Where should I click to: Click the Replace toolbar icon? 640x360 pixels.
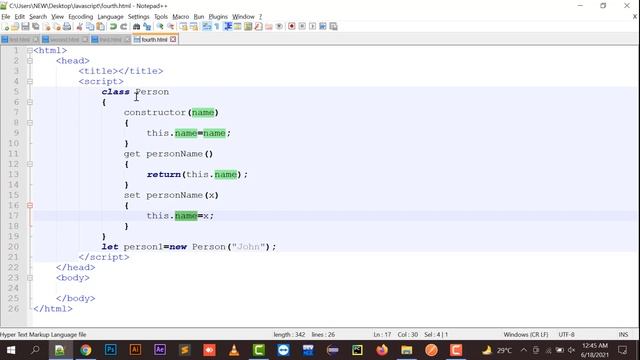coord(147,27)
